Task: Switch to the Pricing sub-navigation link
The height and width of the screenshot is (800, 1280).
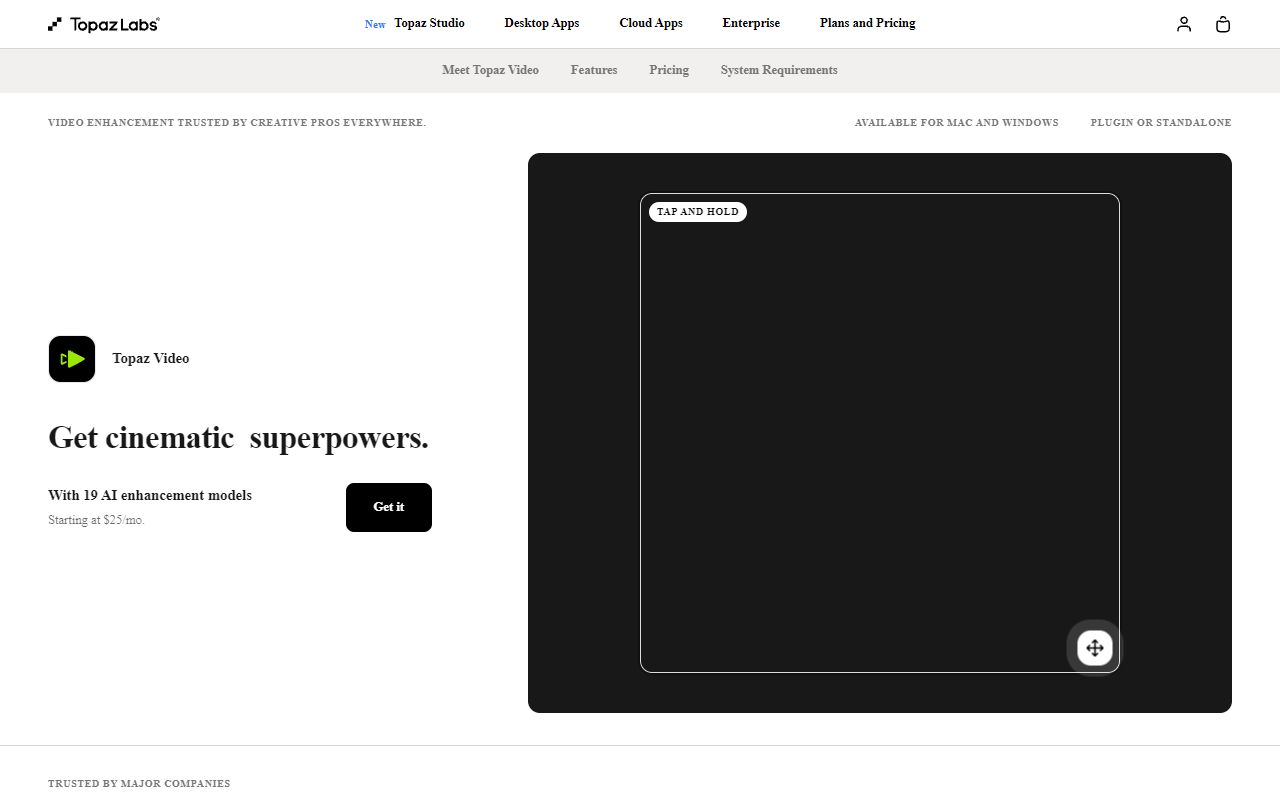Action: pyautogui.click(x=669, y=70)
